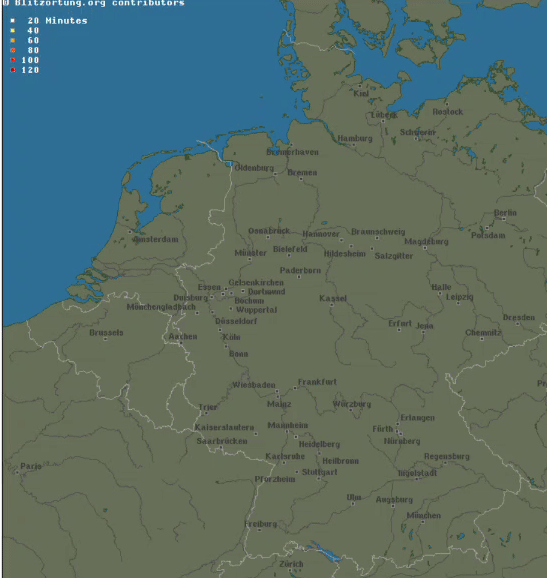
Task: Click the dark red 120 minutes swatch
Action: [x=13, y=70]
